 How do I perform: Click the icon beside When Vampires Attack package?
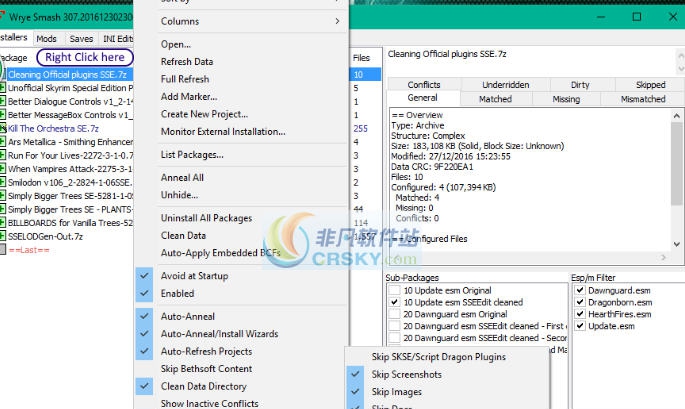pyautogui.click(x=2, y=169)
